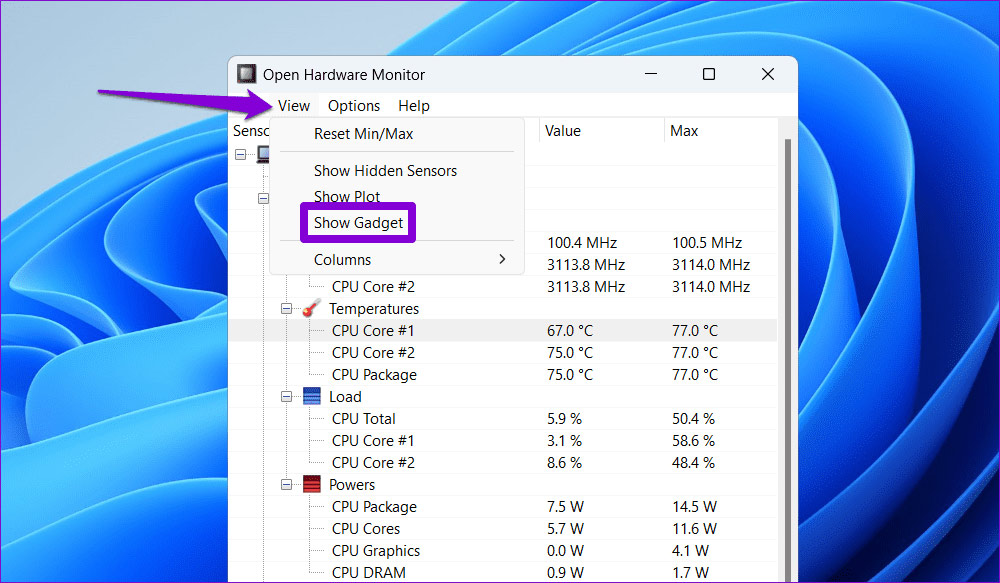This screenshot has height=583, width=1000.
Task: Open the Help menu
Action: point(414,106)
